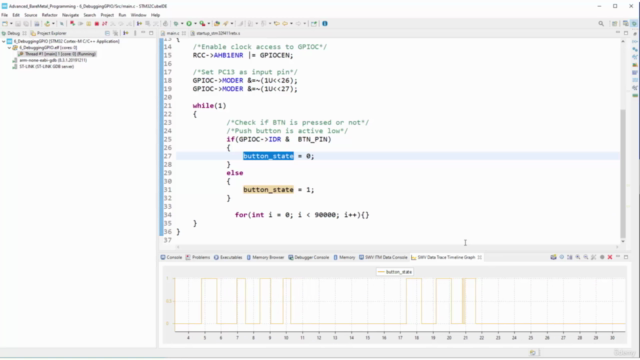Minimize the SWV graph panel
The height and width of the screenshot is (360, 640).
[618, 257]
